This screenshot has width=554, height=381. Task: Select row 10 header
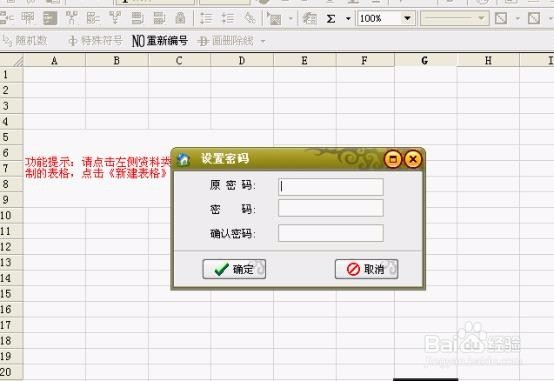[x=11, y=215]
